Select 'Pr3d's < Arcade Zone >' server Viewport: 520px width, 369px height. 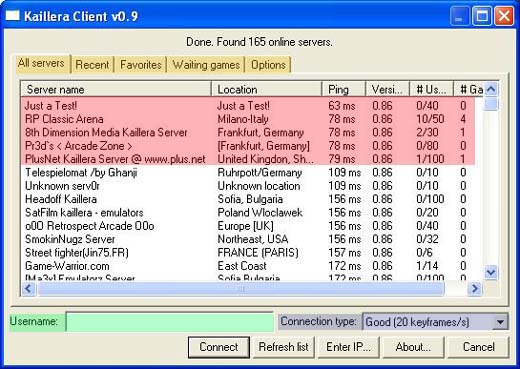pos(248,146)
